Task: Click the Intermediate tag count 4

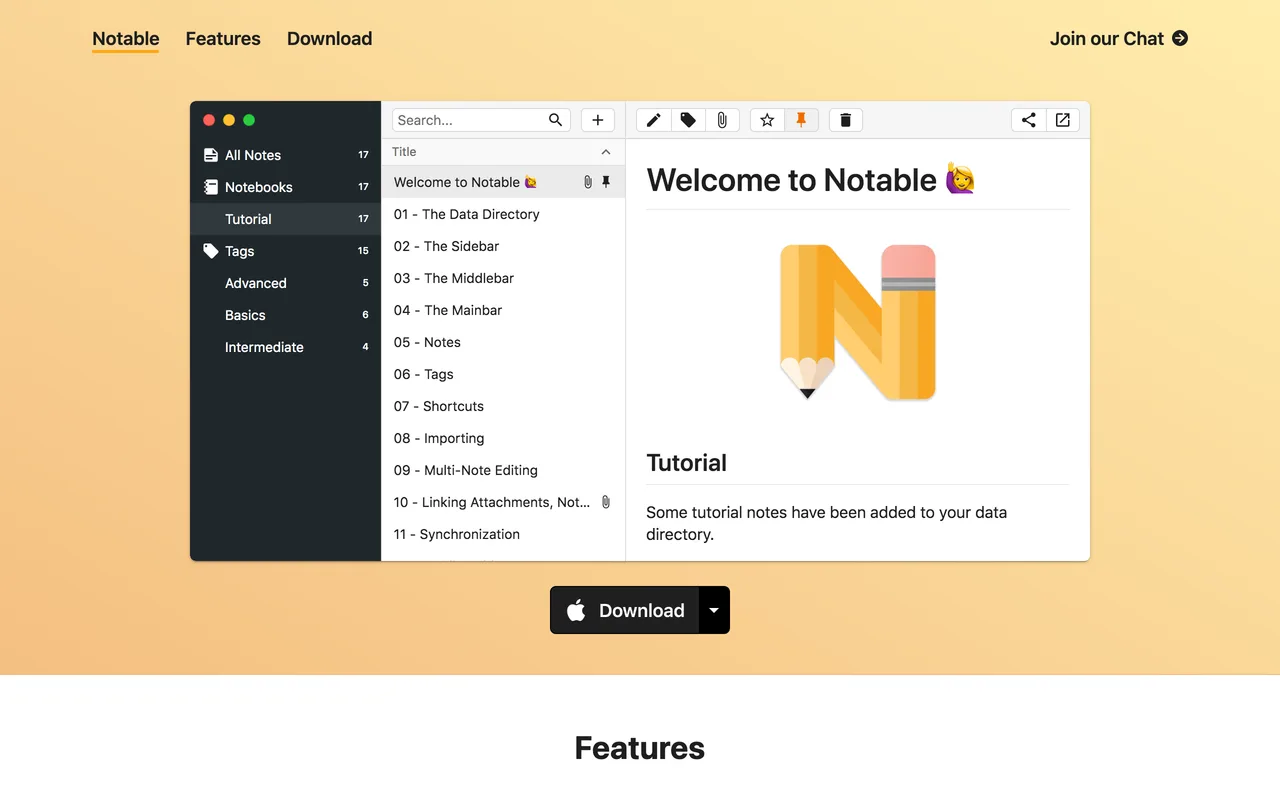Action: click(x=366, y=347)
